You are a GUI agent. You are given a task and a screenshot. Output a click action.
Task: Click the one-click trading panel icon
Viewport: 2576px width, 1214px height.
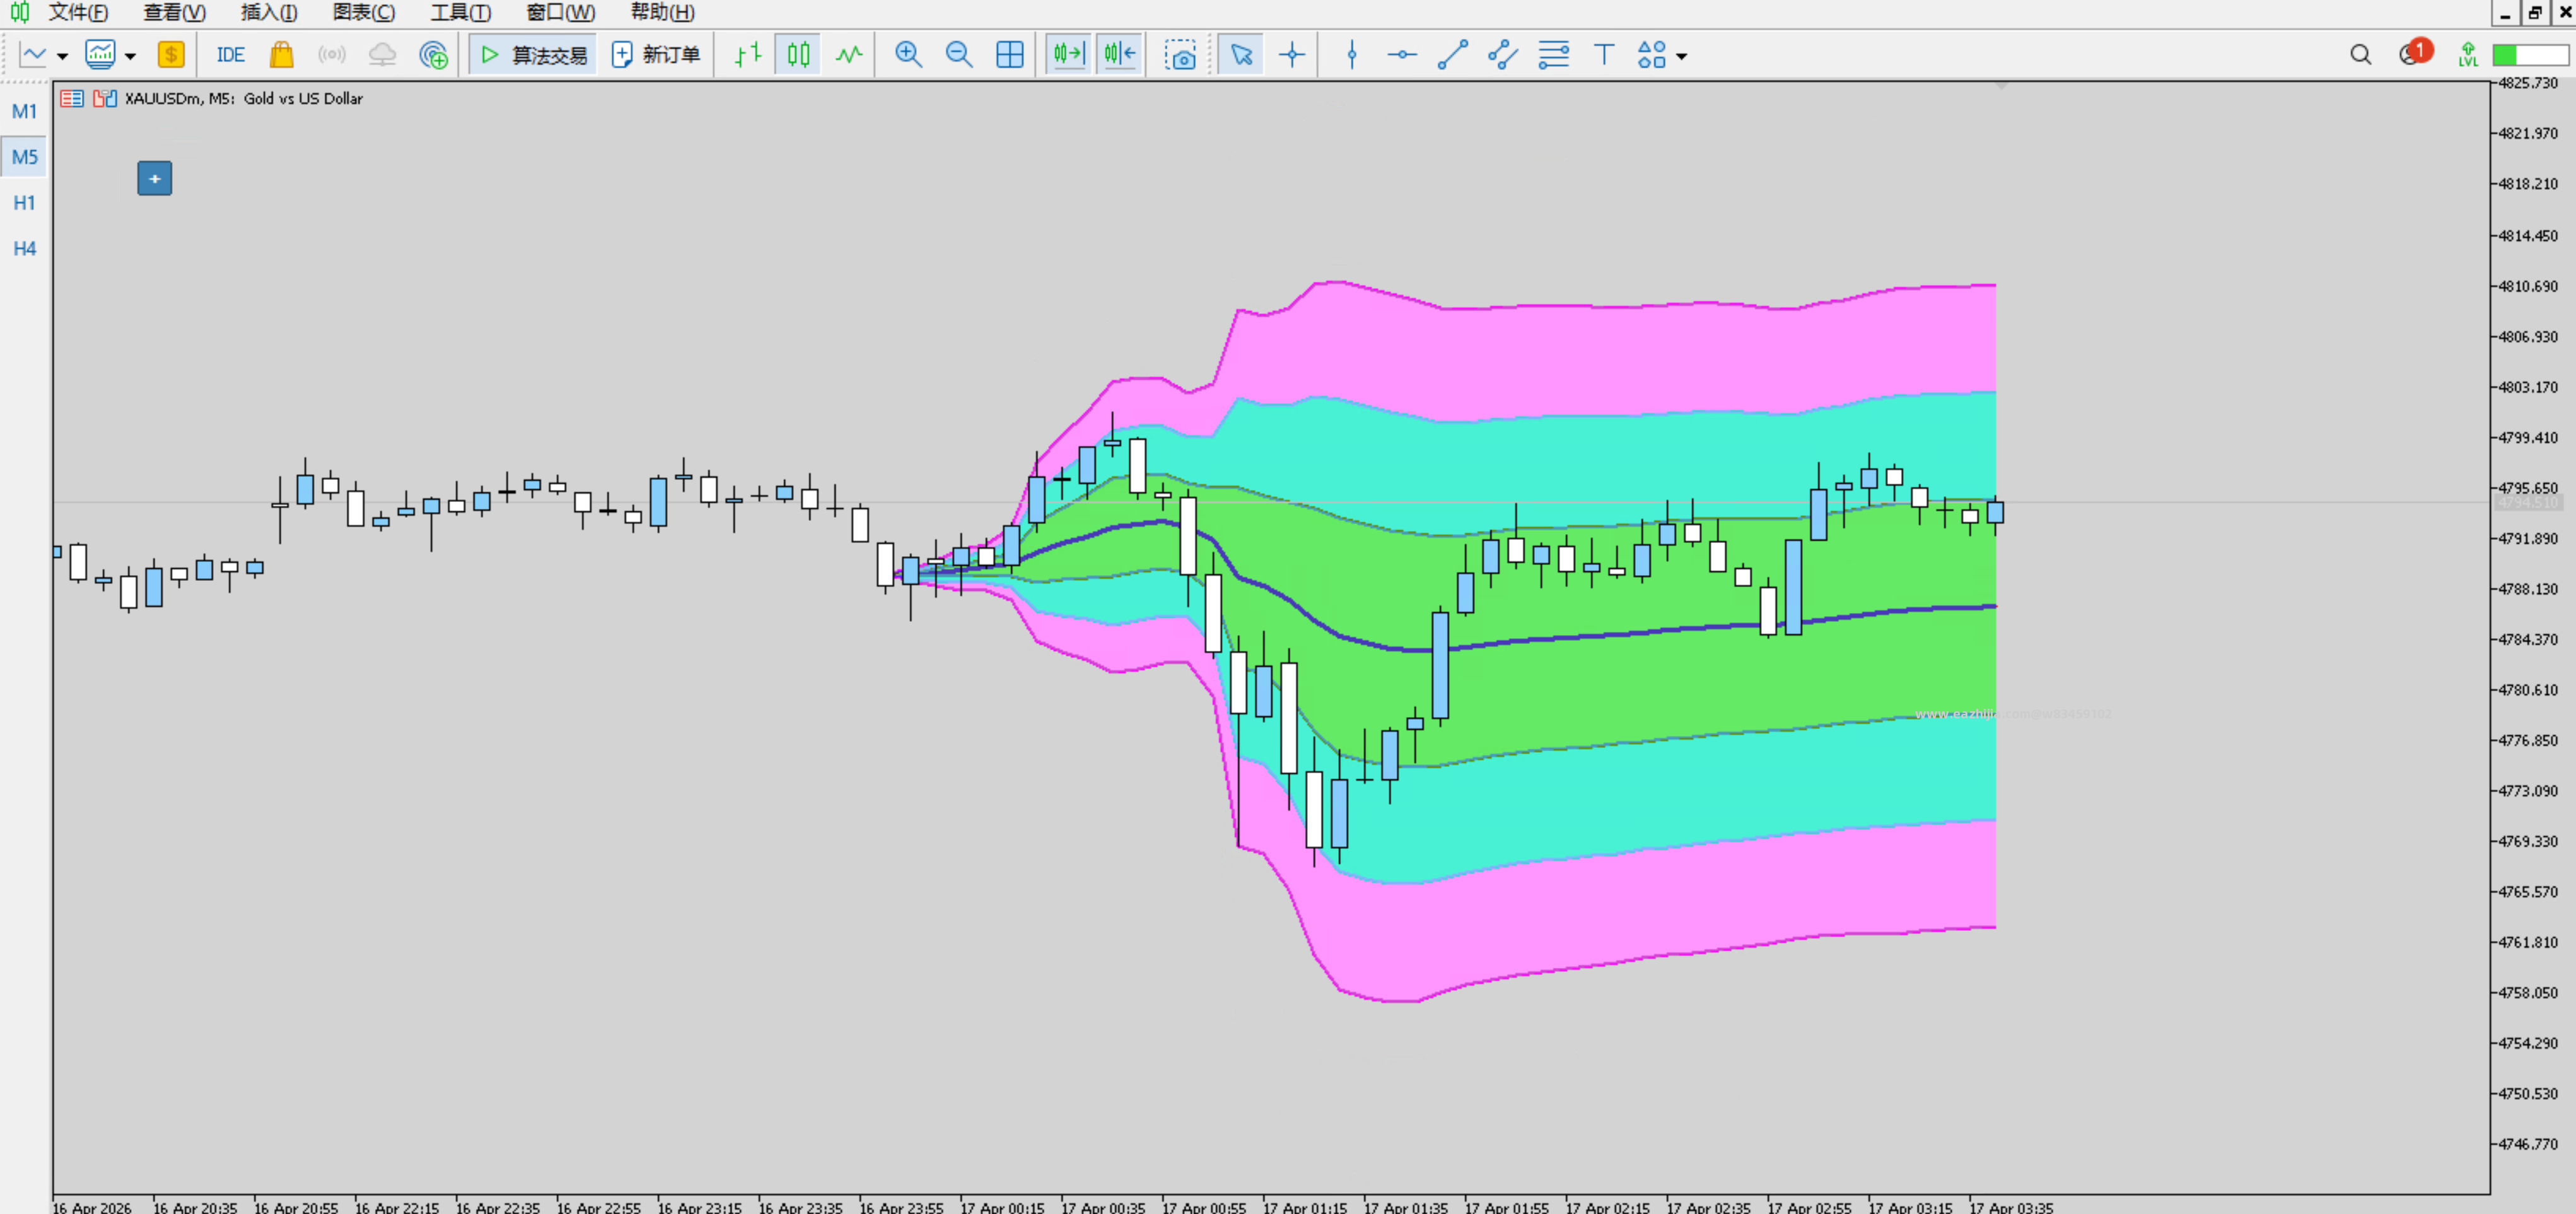click(71, 98)
